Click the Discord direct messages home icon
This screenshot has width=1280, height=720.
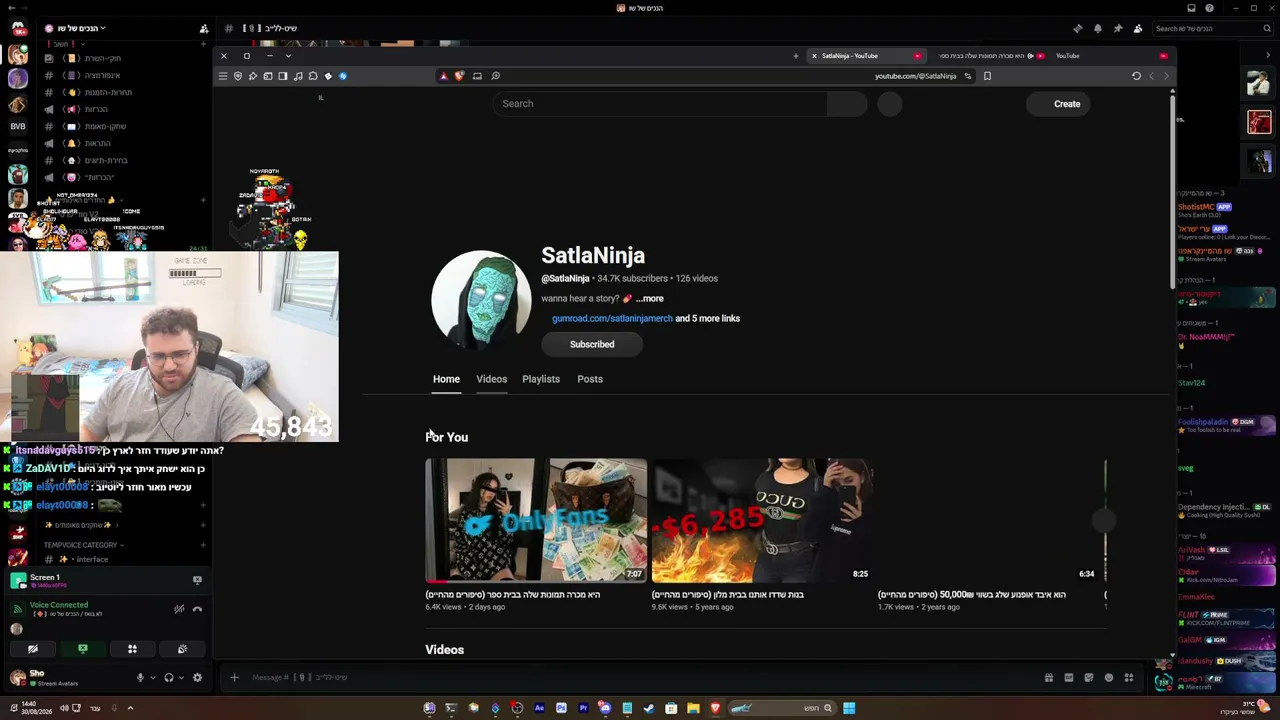point(18,29)
